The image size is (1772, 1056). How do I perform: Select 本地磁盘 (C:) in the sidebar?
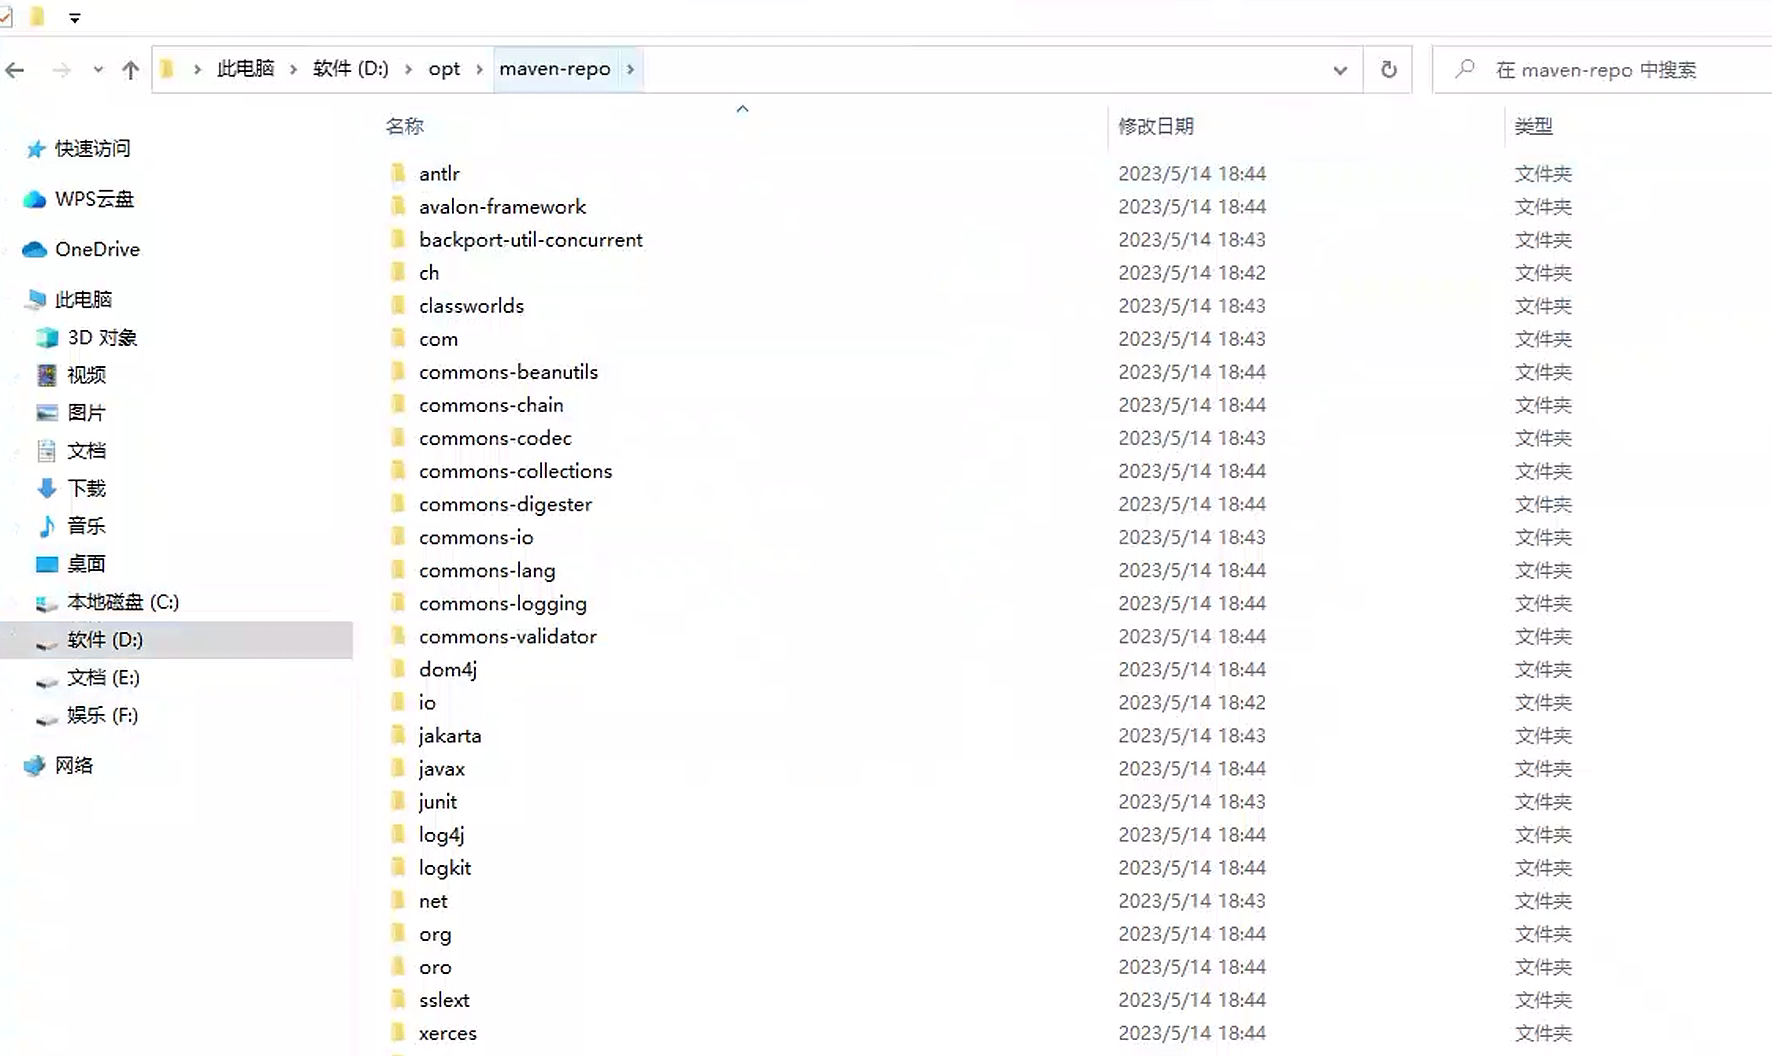tap(122, 602)
